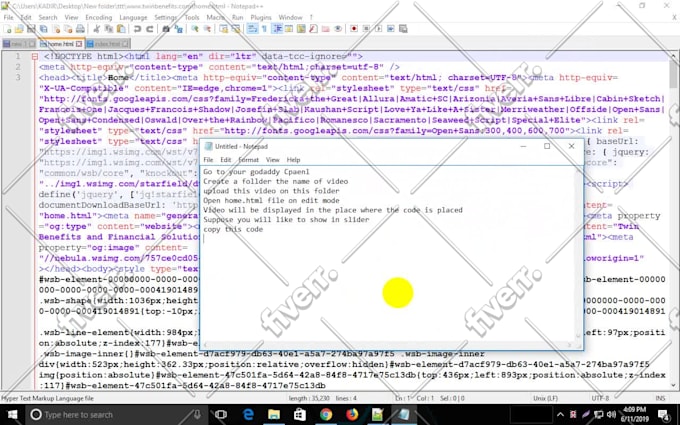Open the Macro menu
This screenshot has width=680, height=425.
coord(216,17)
